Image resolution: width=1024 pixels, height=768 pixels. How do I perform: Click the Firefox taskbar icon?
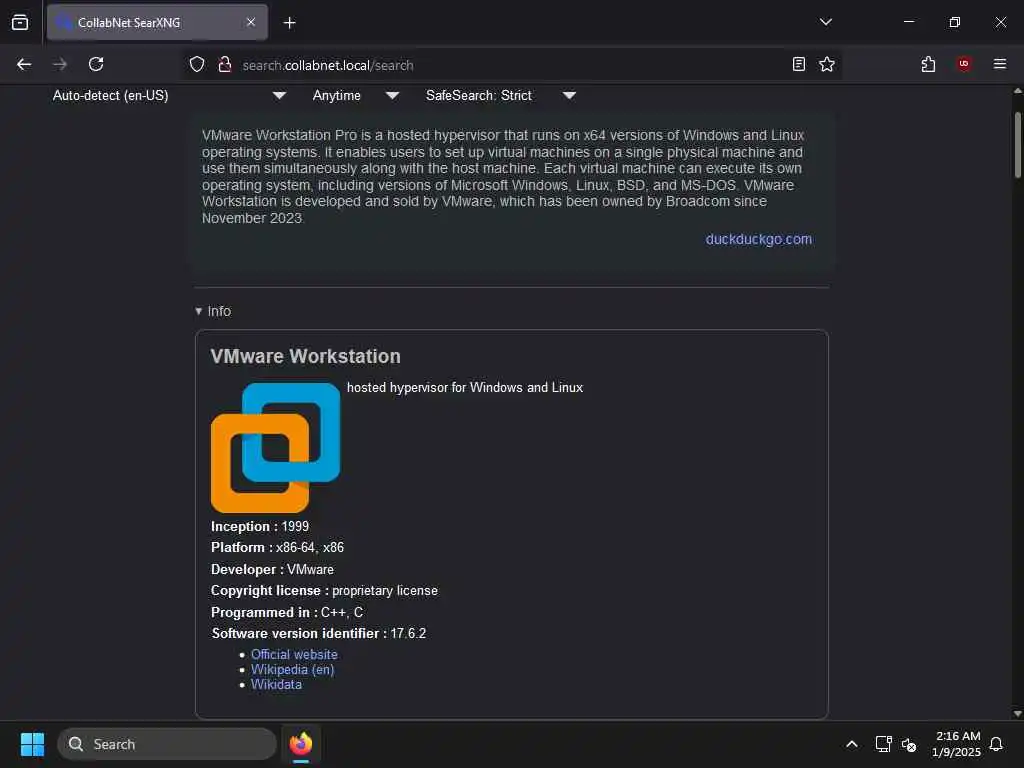point(301,744)
